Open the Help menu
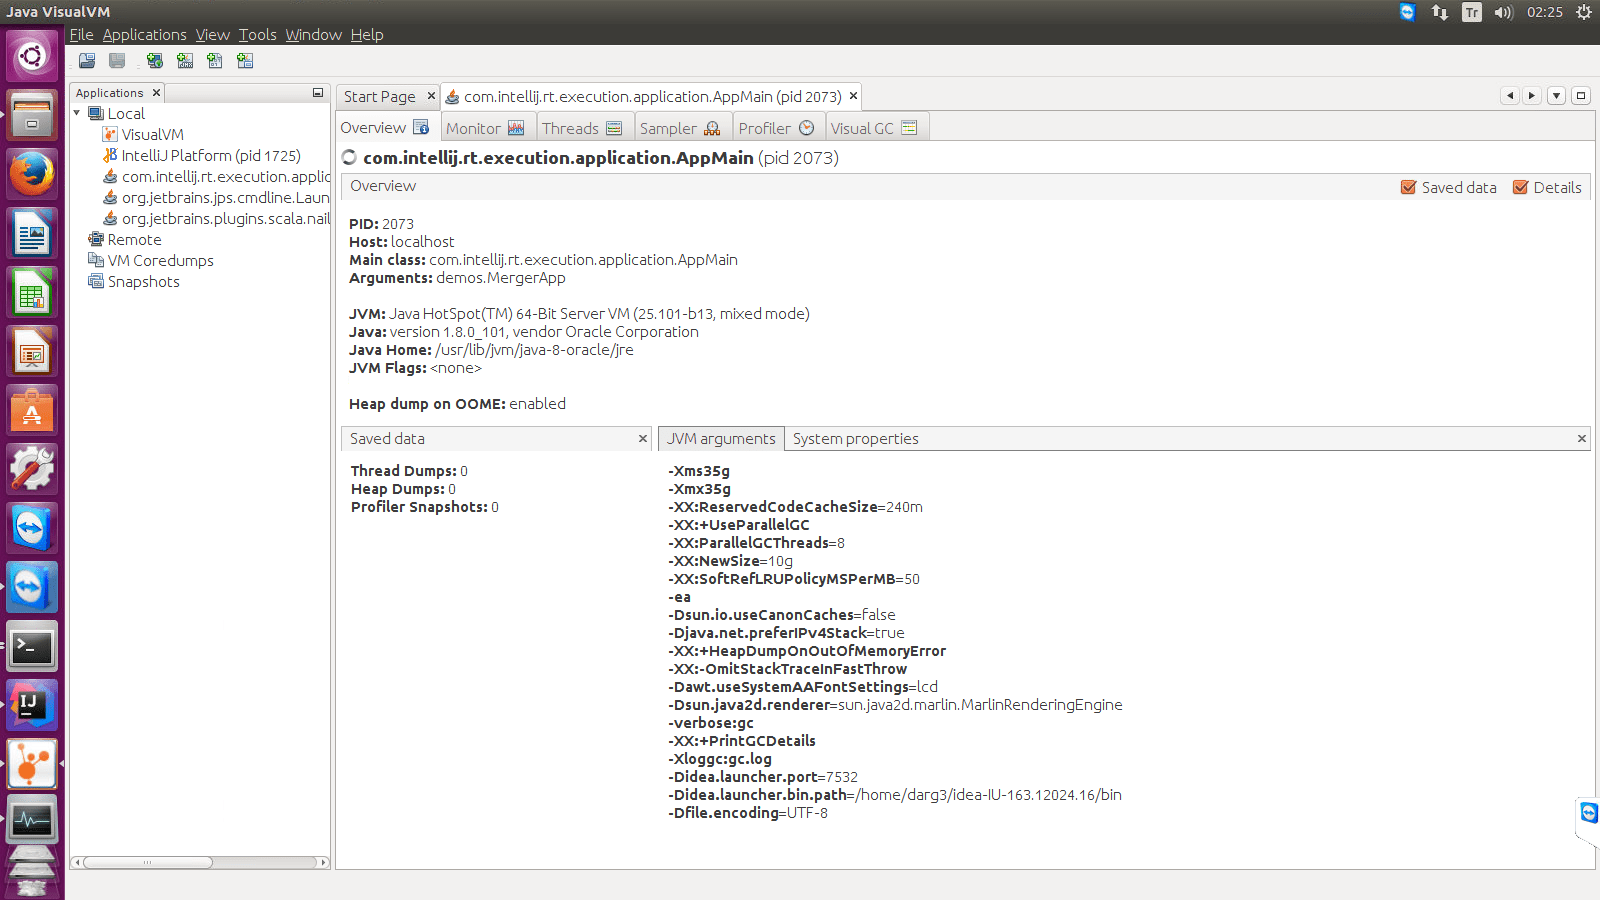This screenshot has height=900, width=1600. pyautogui.click(x=367, y=35)
